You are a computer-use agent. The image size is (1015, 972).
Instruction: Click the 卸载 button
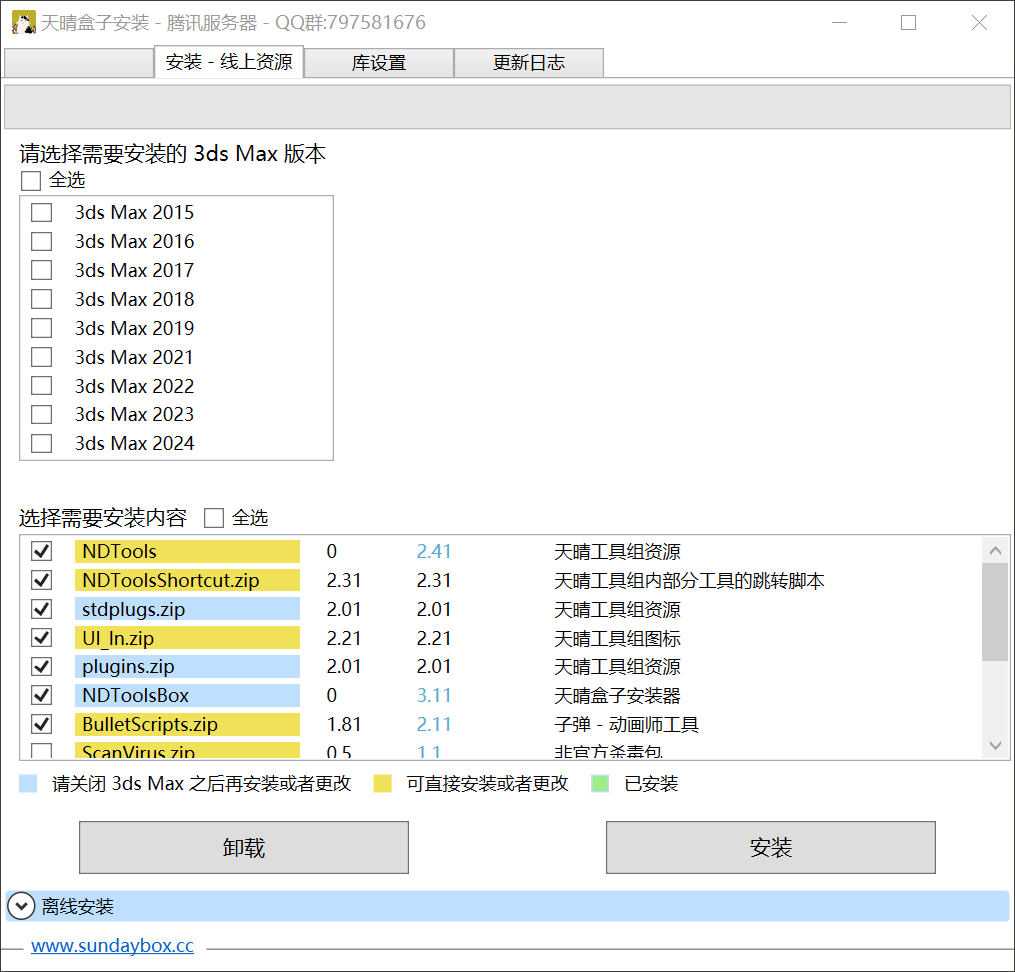point(244,848)
